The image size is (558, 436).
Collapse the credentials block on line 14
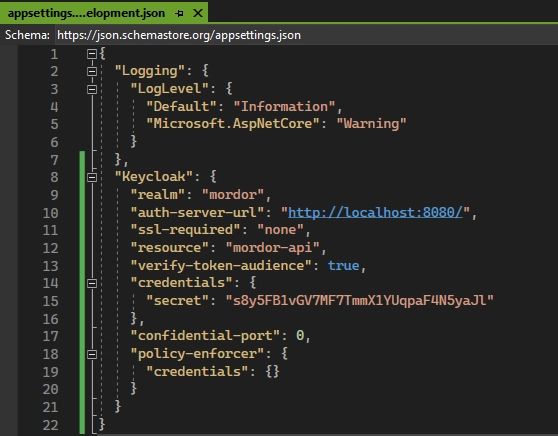(x=92, y=283)
